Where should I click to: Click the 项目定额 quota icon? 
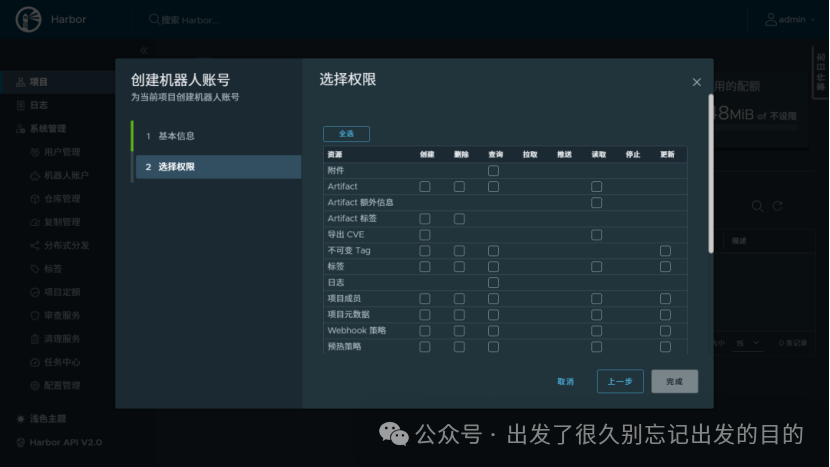[35, 292]
